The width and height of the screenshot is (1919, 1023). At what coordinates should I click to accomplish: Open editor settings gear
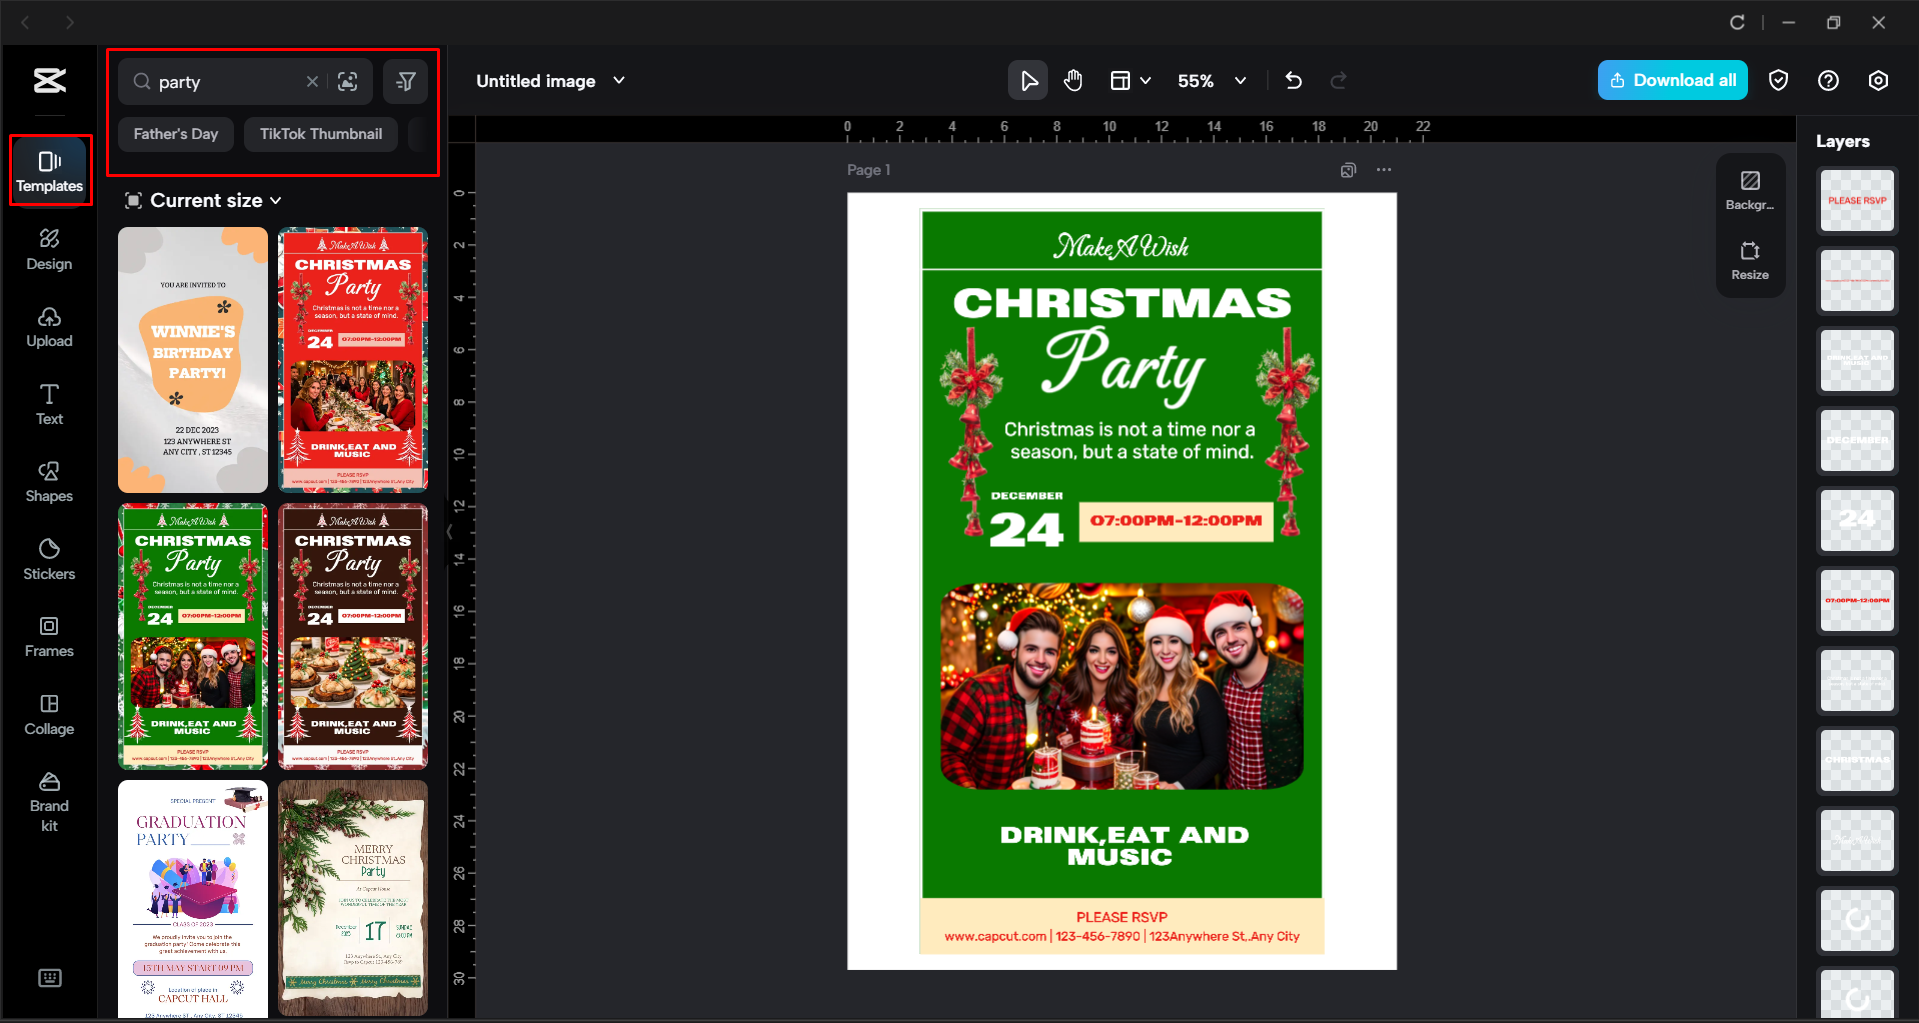click(x=1878, y=80)
